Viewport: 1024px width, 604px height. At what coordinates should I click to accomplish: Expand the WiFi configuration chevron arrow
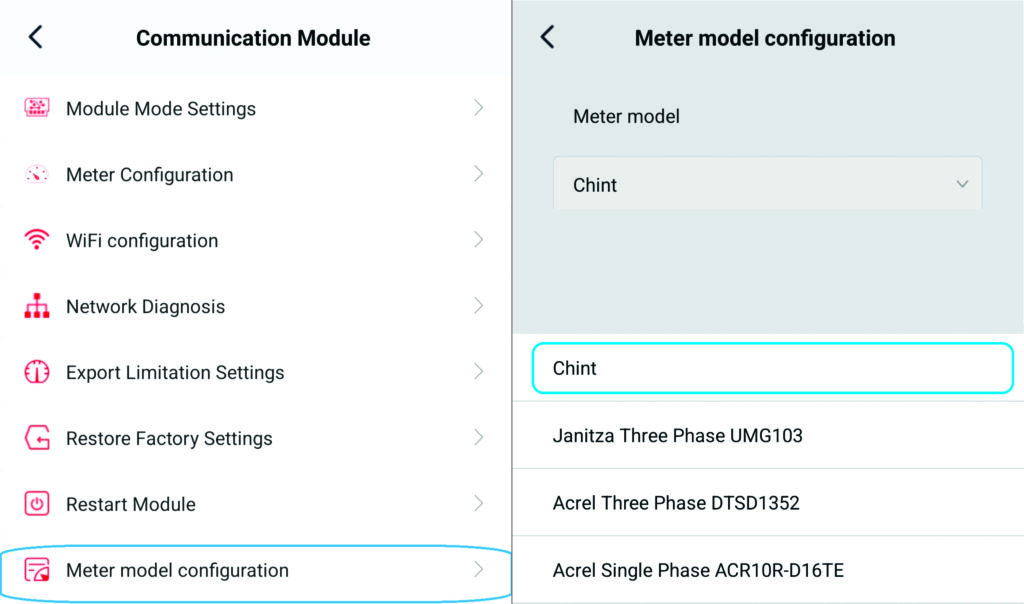coord(479,240)
